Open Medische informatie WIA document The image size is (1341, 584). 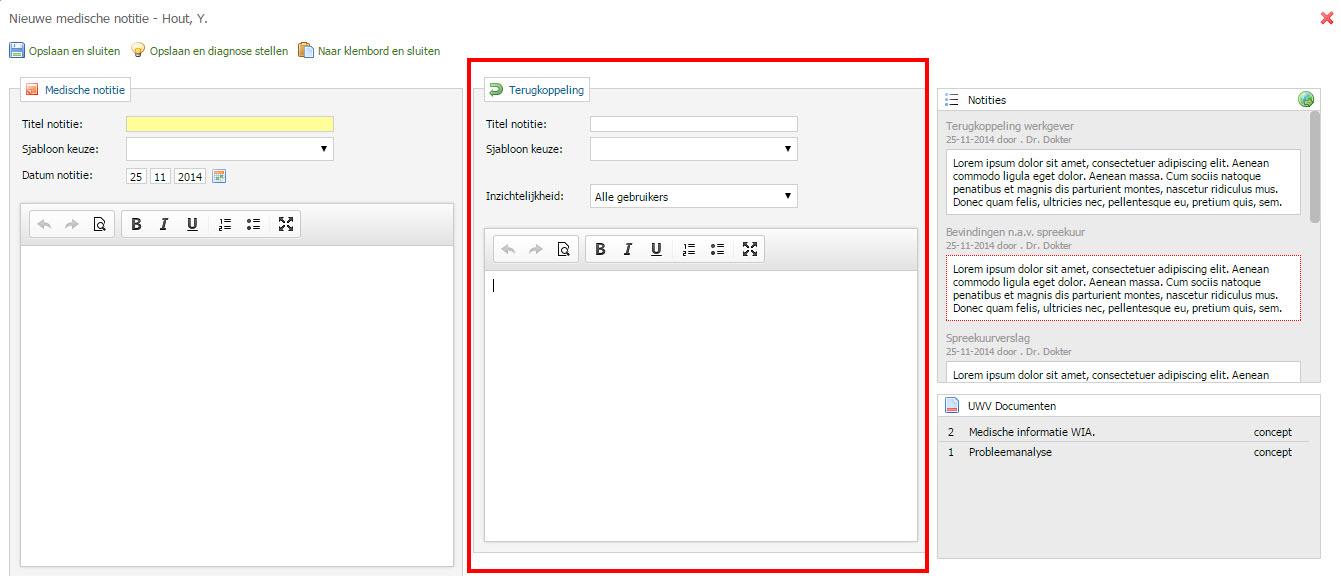[1031, 432]
